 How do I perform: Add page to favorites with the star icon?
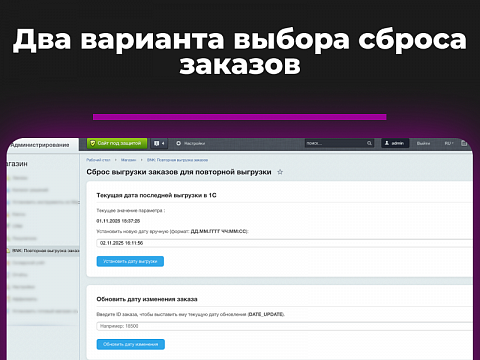[x=280, y=172]
